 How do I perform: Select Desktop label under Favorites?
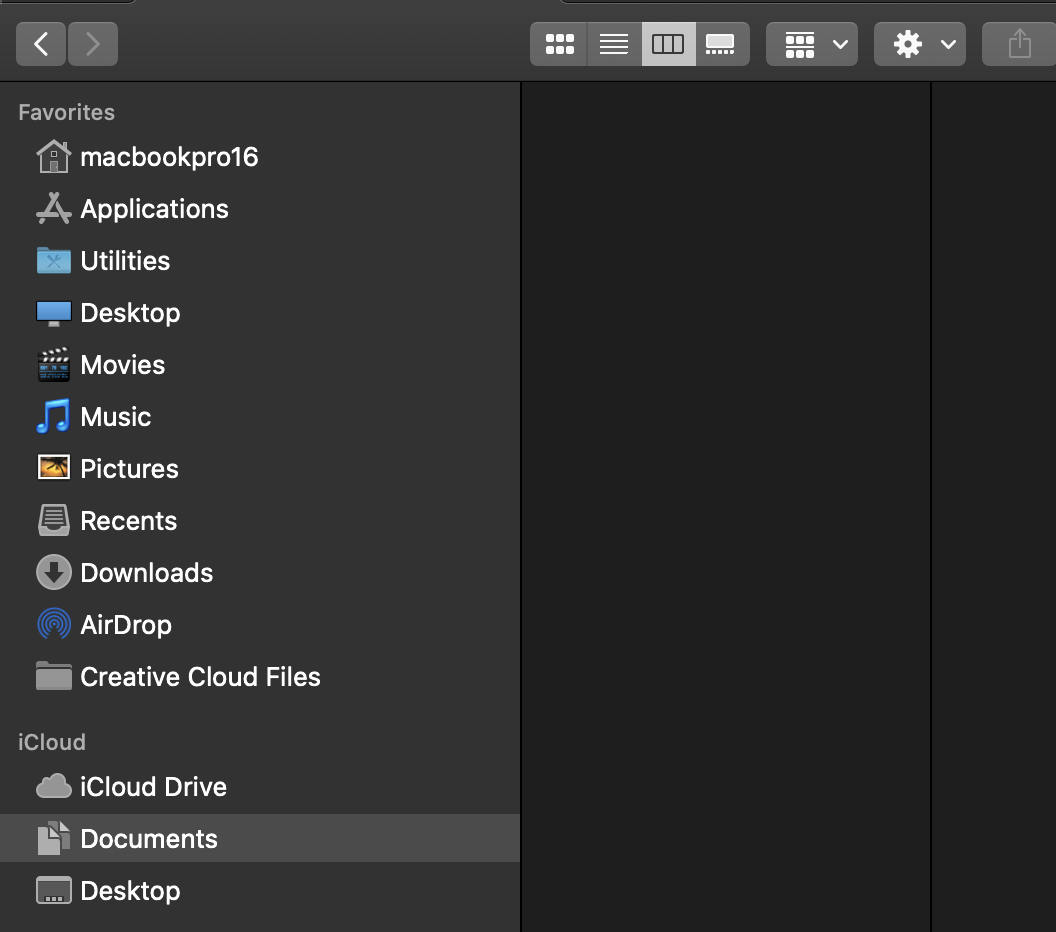pyautogui.click(x=131, y=313)
